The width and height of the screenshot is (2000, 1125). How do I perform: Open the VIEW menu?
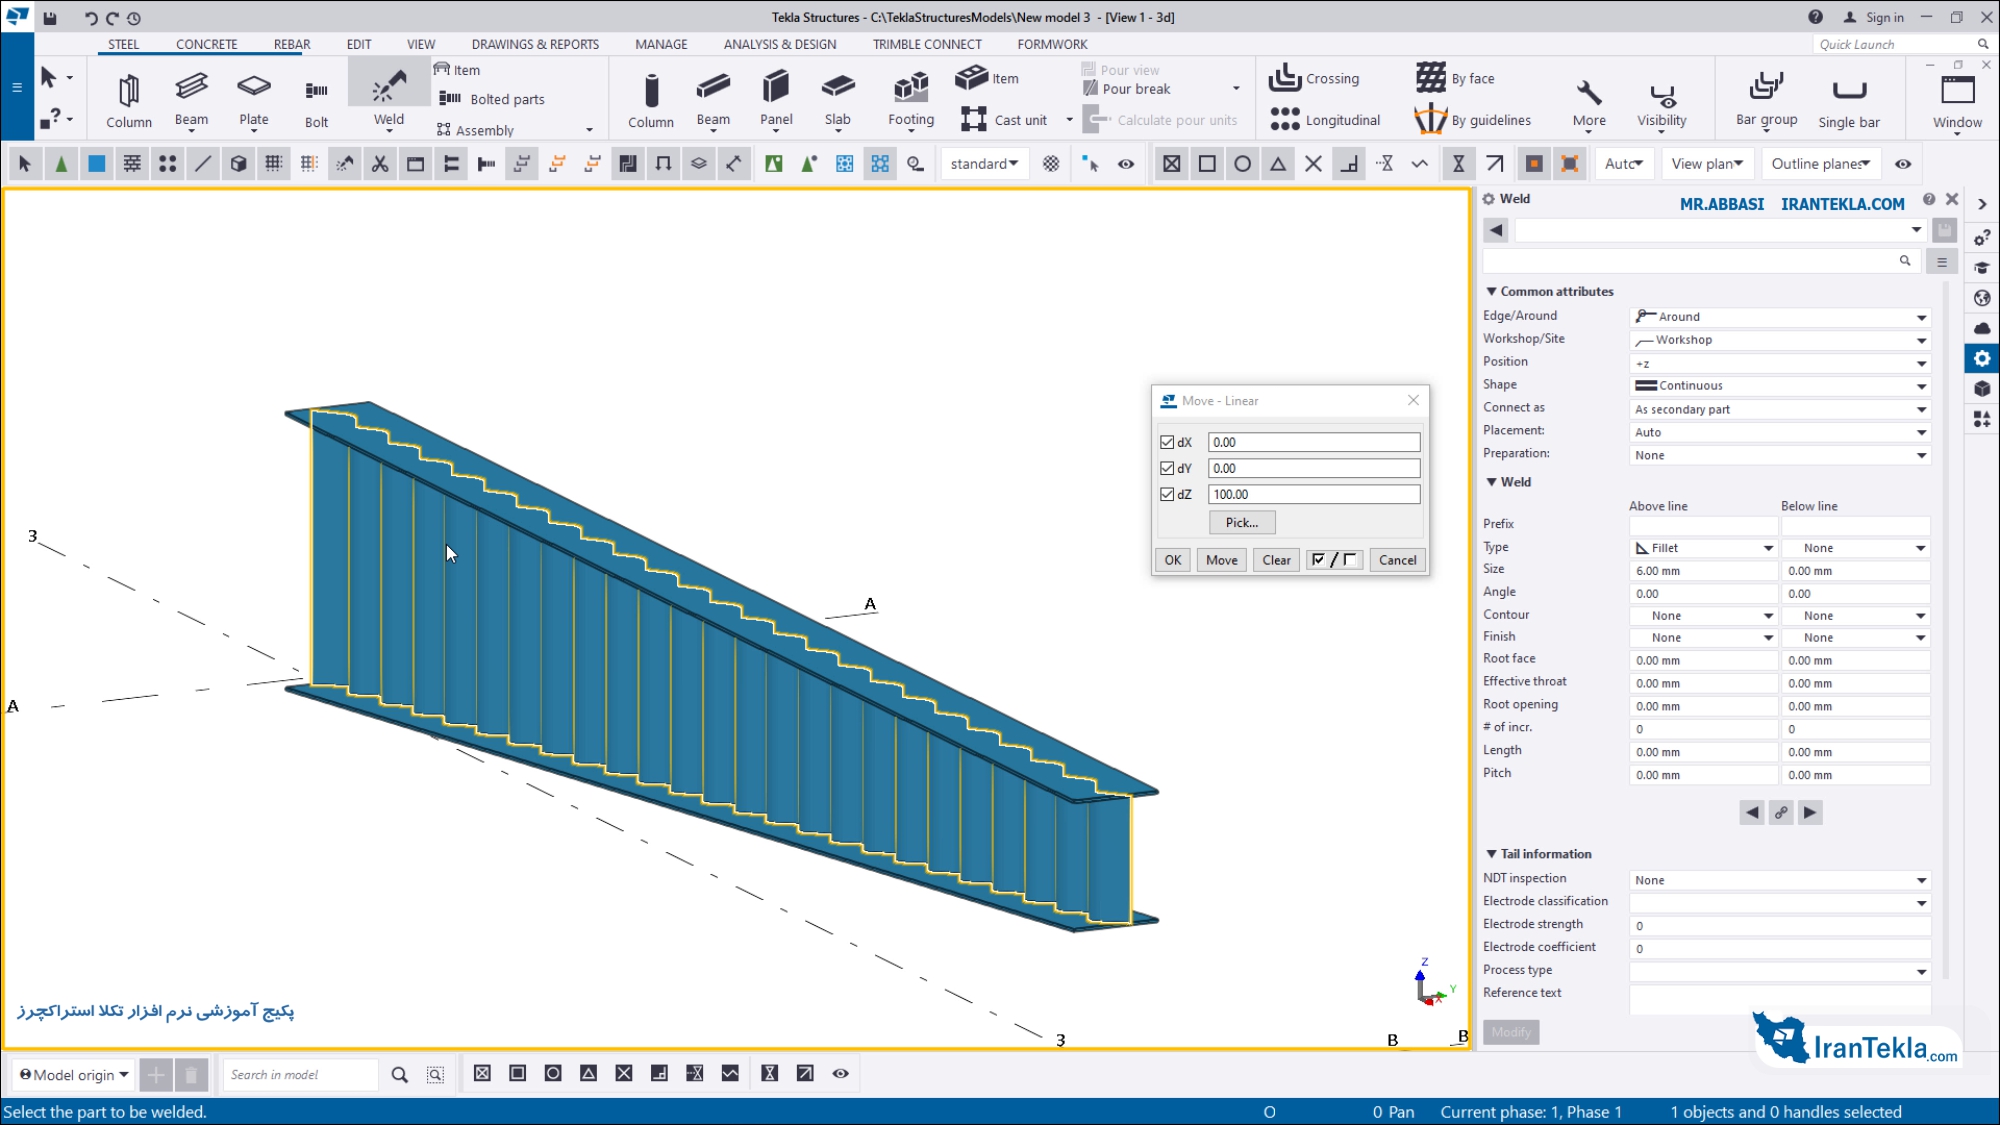(421, 44)
